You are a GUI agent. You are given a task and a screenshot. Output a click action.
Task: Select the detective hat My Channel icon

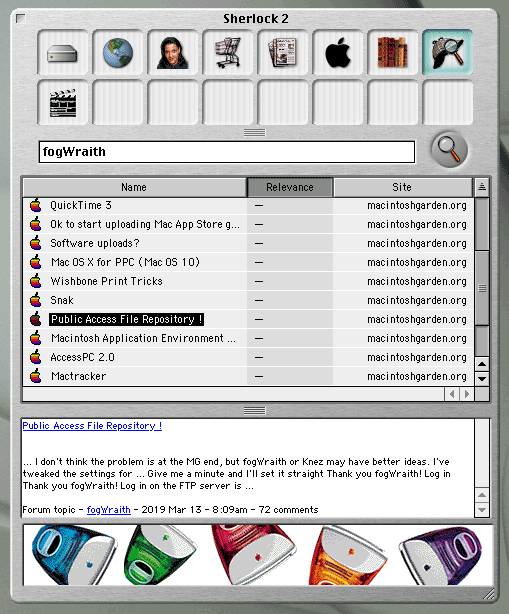(x=448, y=52)
